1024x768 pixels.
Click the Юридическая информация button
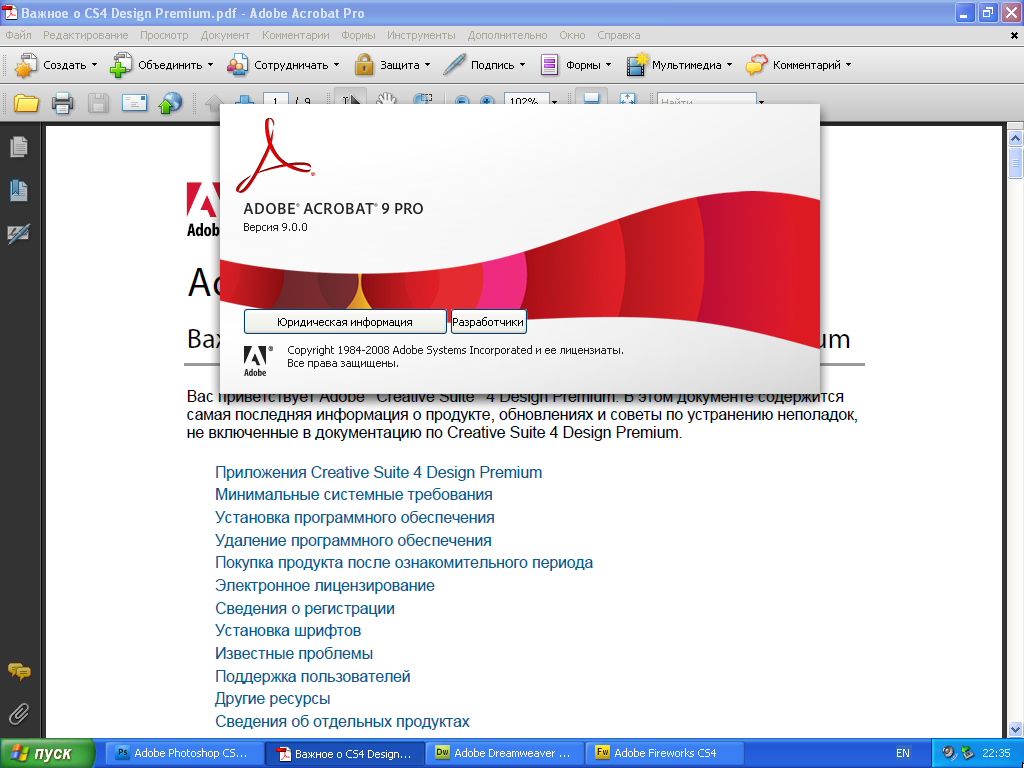[345, 322]
